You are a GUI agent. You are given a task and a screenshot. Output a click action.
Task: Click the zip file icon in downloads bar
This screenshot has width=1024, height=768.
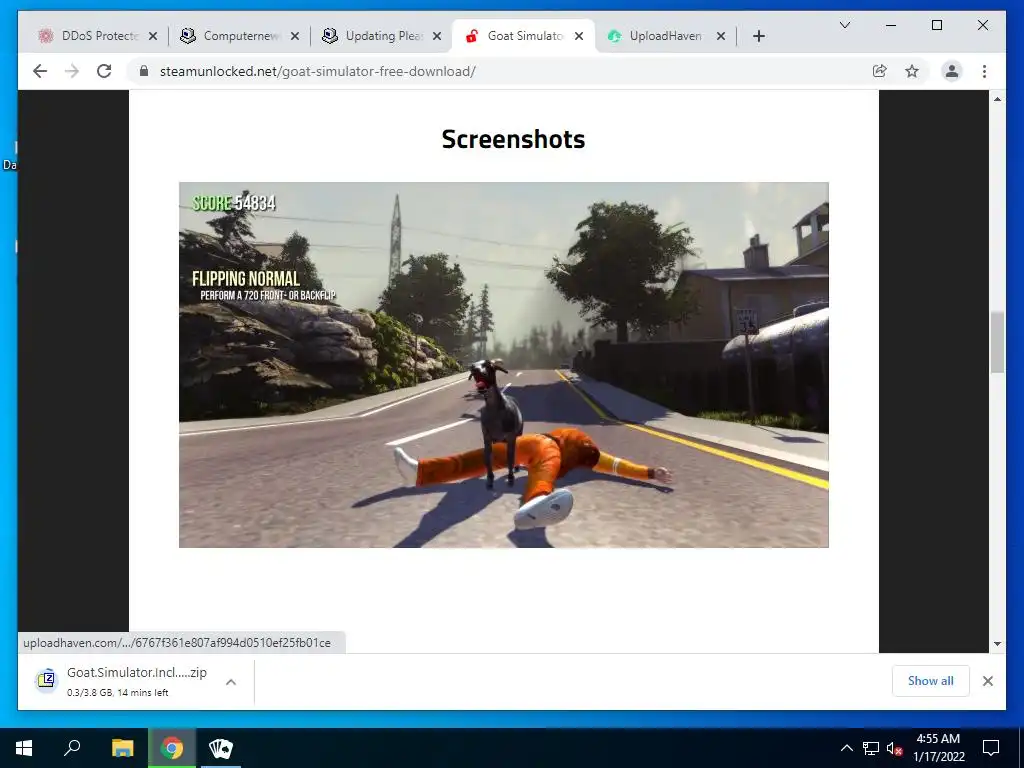[46, 680]
